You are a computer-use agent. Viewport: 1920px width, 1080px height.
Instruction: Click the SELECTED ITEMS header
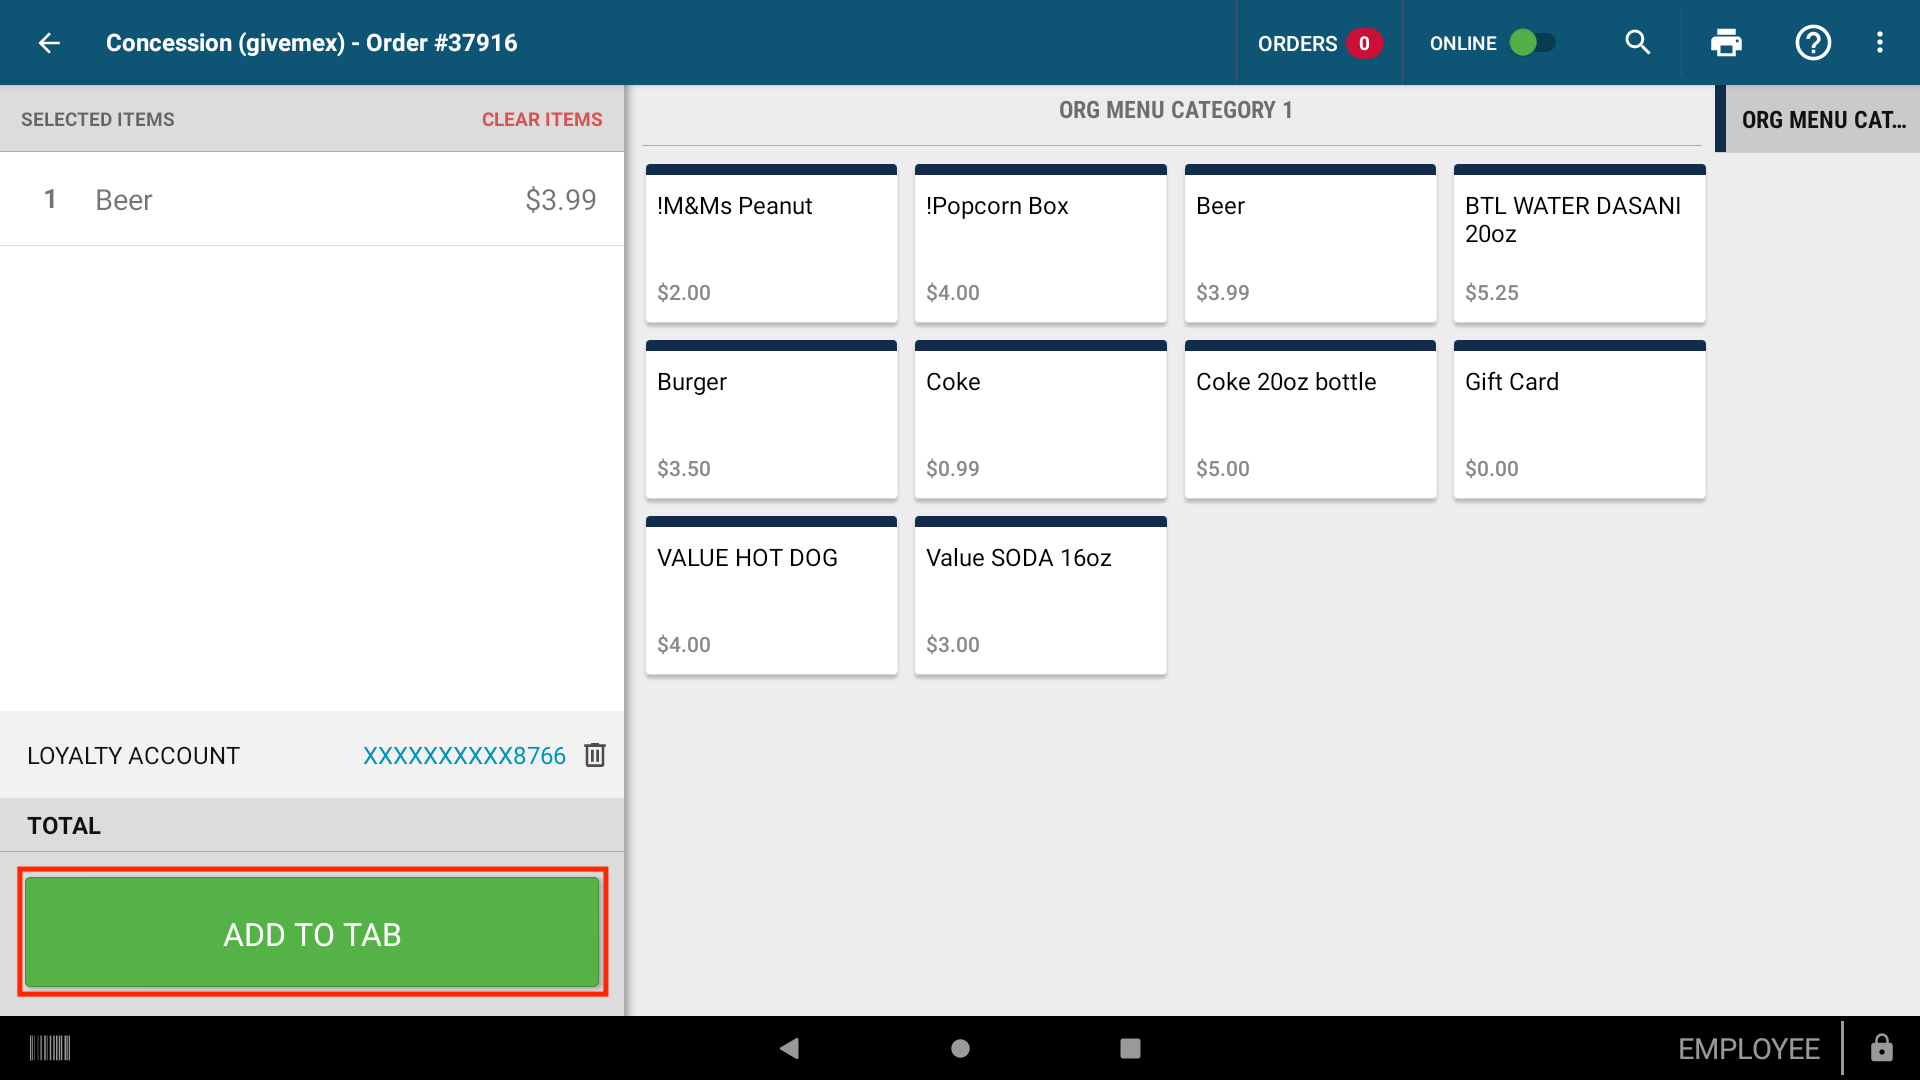(x=98, y=119)
